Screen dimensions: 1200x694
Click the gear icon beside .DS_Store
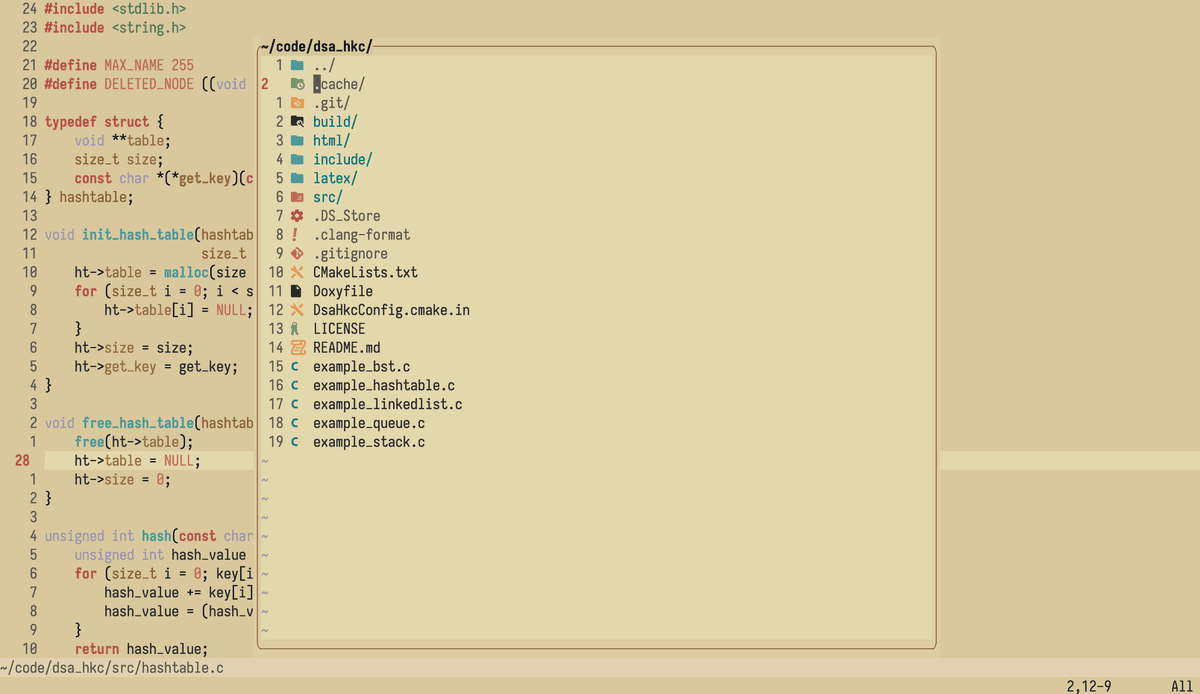(296, 216)
